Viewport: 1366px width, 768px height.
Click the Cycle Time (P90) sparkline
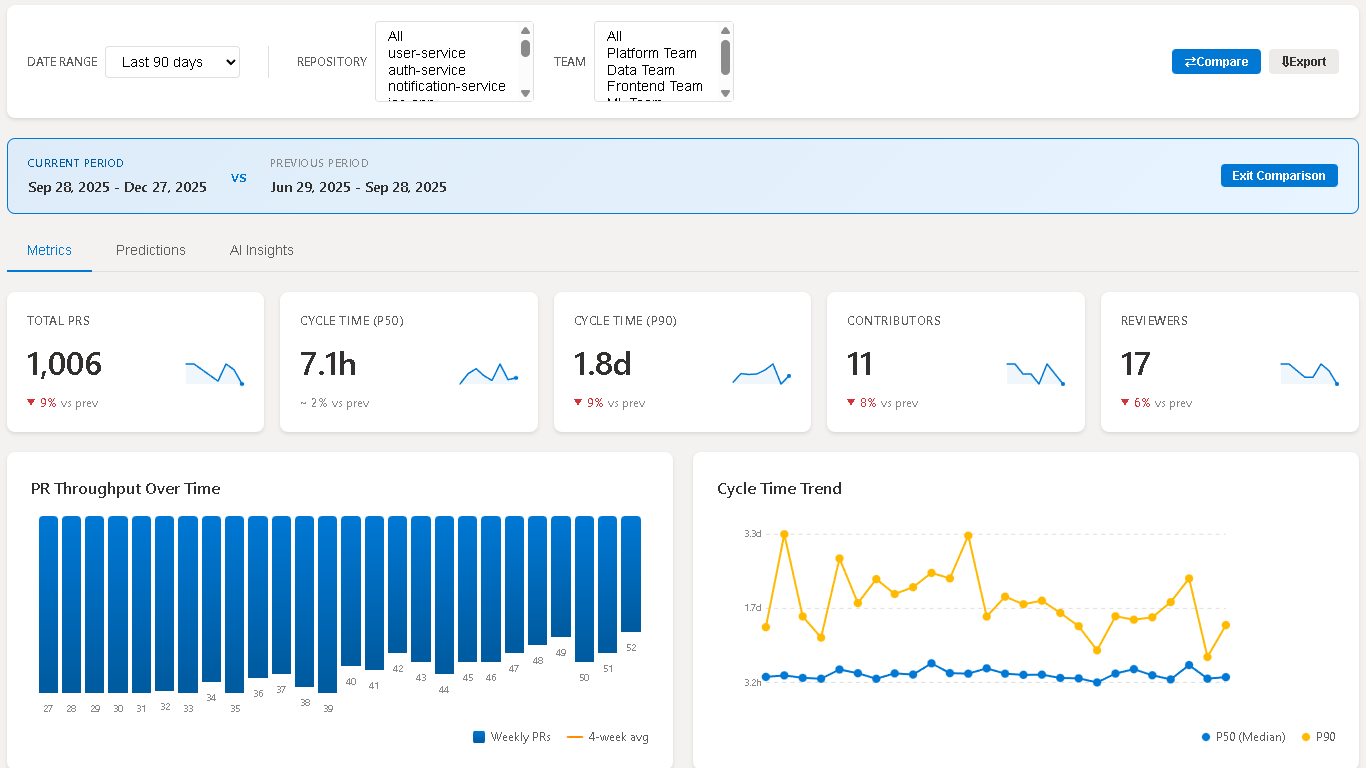[762, 373]
